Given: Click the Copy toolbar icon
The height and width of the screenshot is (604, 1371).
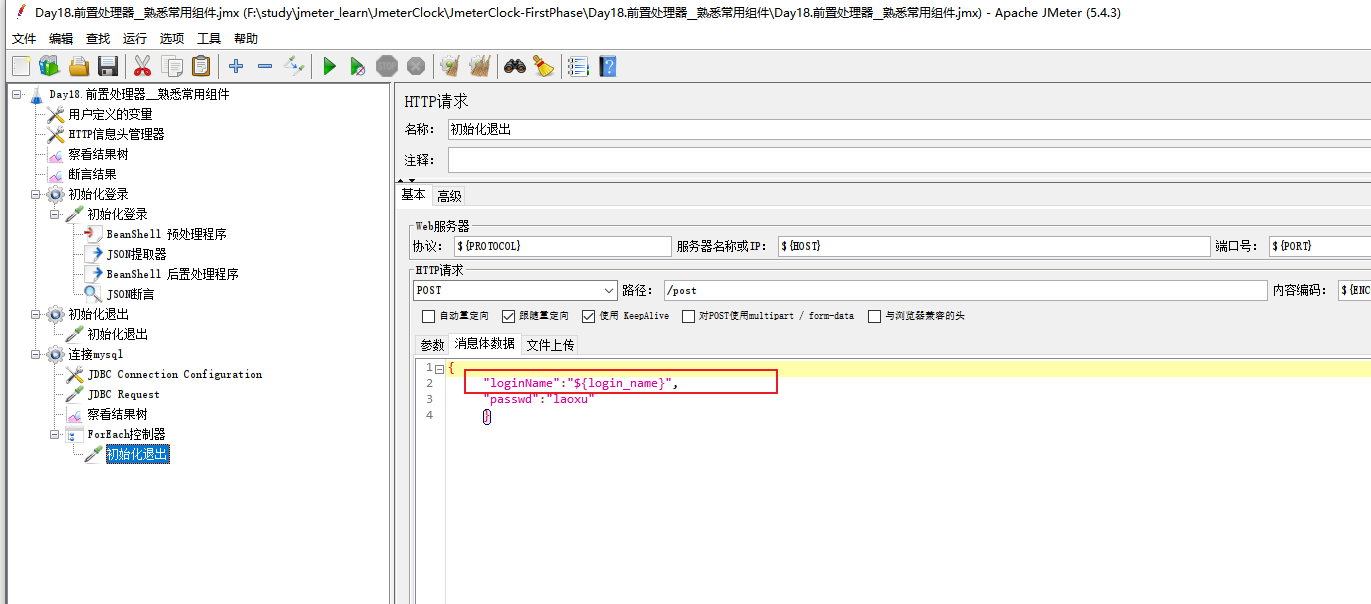Looking at the screenshot, I should coord(172,66).
